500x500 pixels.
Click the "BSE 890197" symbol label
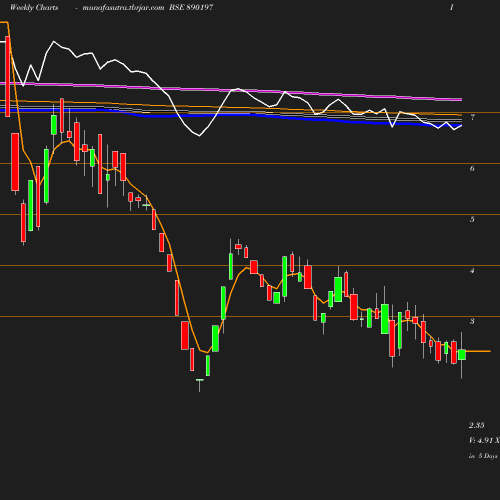click(191, 7)
